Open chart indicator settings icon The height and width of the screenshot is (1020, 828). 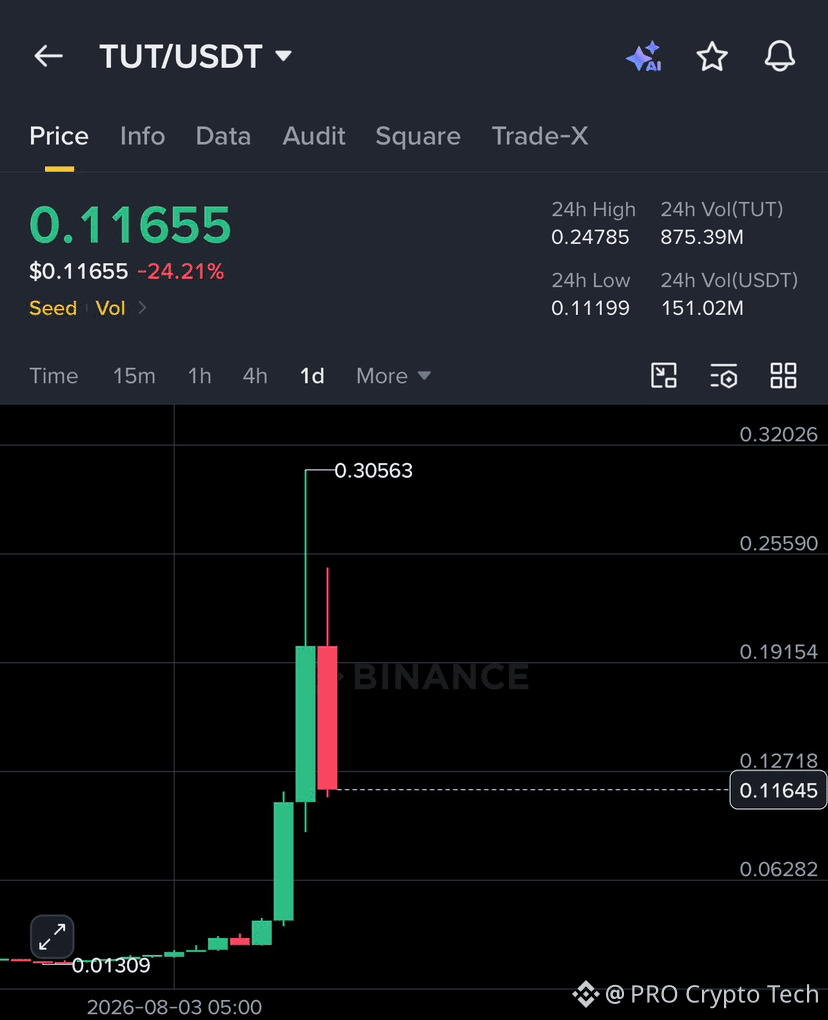point(723,375)
